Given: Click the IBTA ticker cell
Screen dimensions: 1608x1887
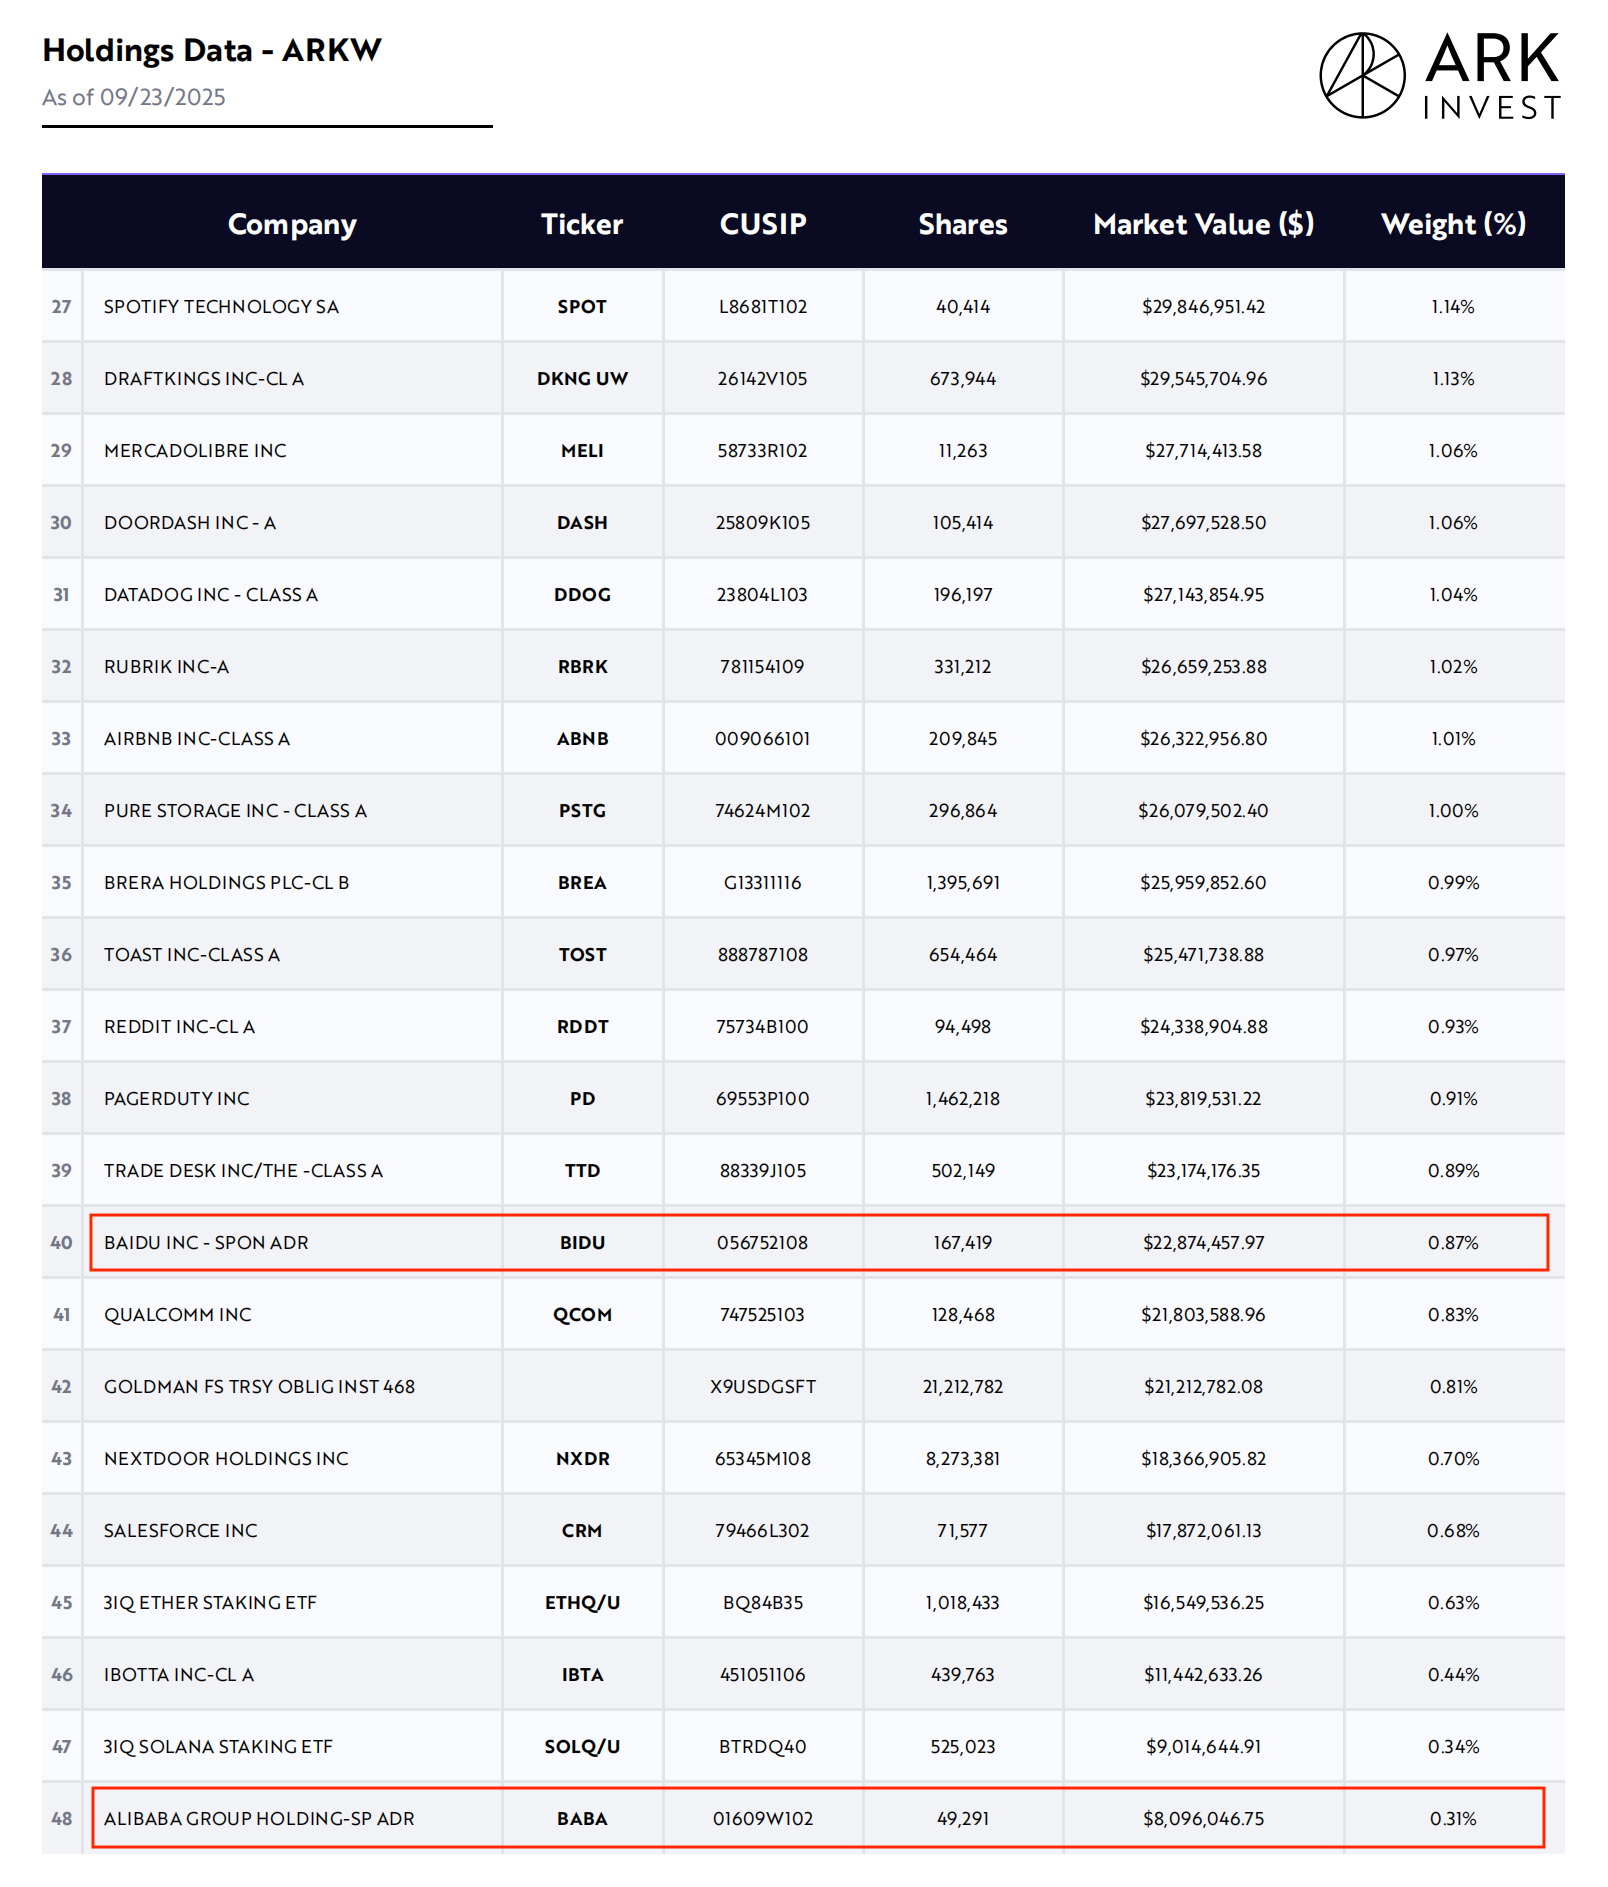Looking at the screenshot, I should point(582,1675).
